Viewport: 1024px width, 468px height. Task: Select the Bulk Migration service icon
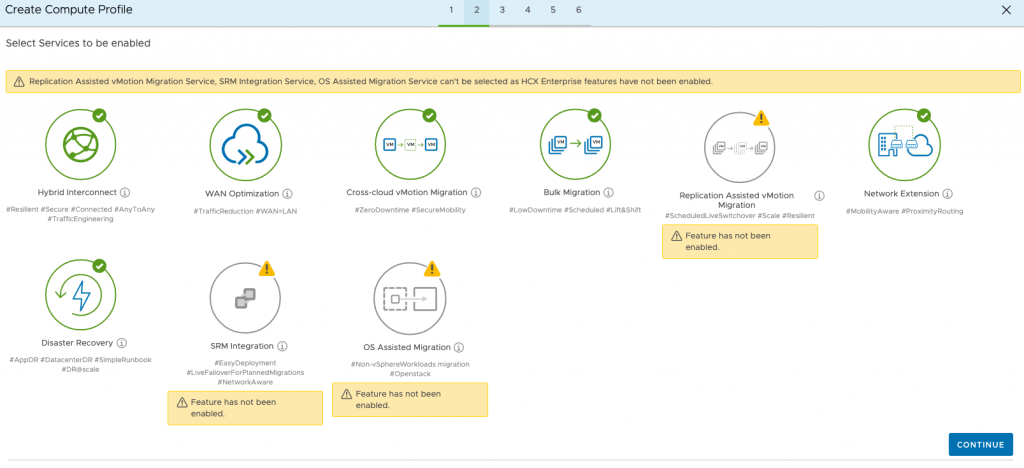pyautogui.click(x=576, y=144)
